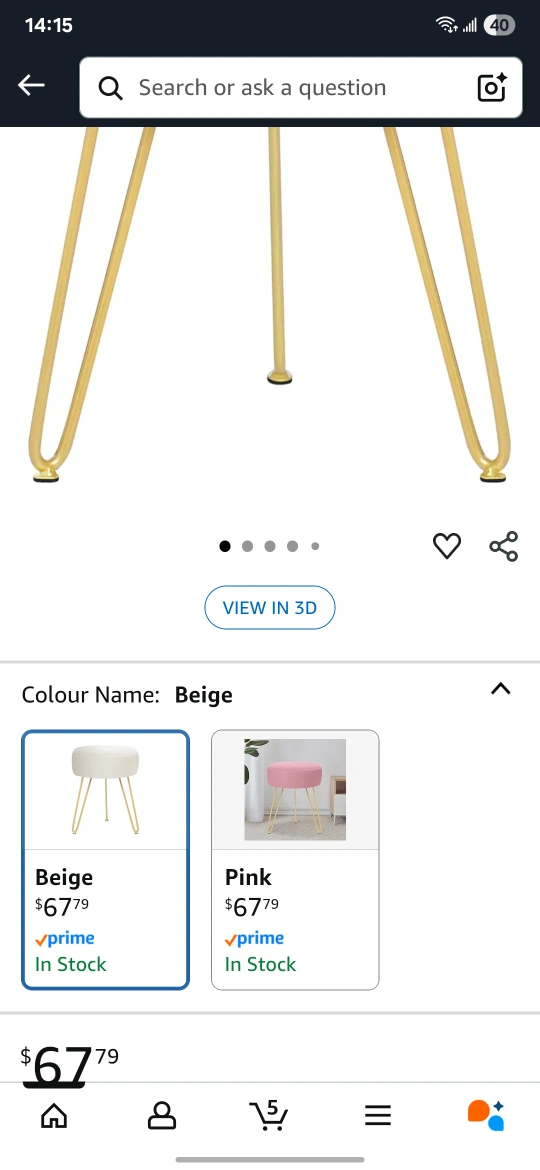Tap the main product image of stool legs
Screen dimensions: 540x1170
pos(270,306)
